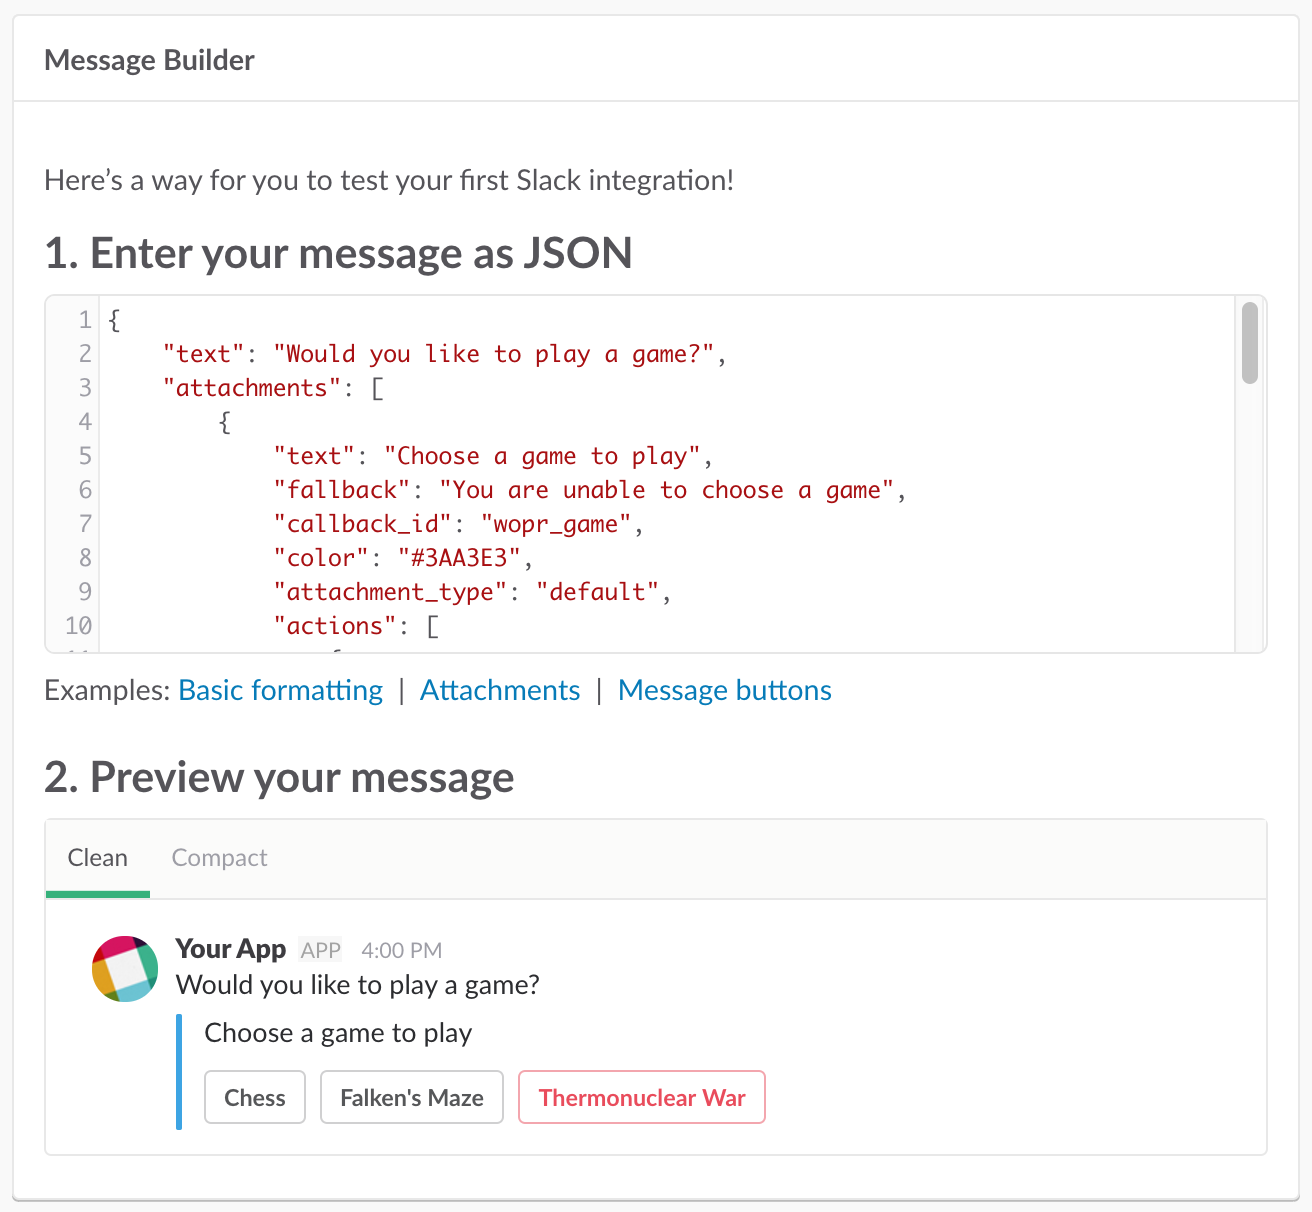Open the Basic formatting example
Viewport: 1312px width, 1212px height.
tap(280, 690)
